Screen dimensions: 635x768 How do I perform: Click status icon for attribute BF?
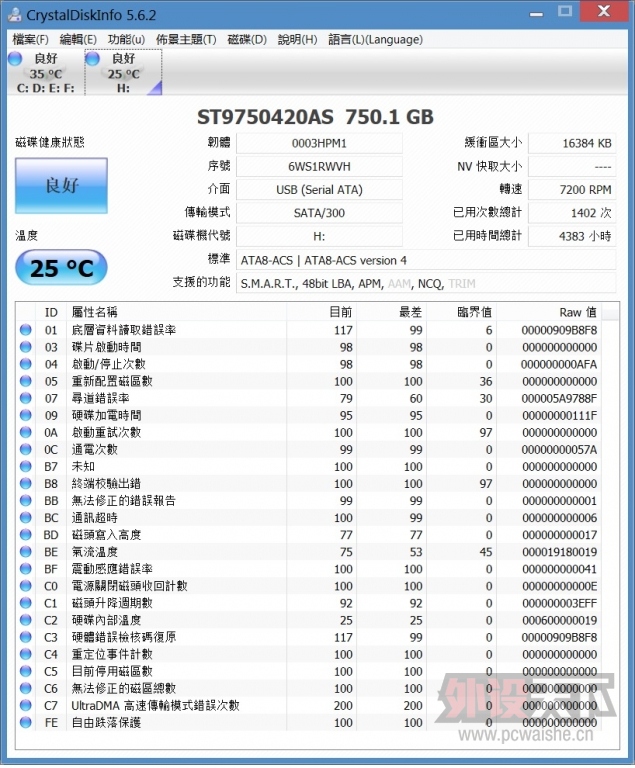[25, 569]
